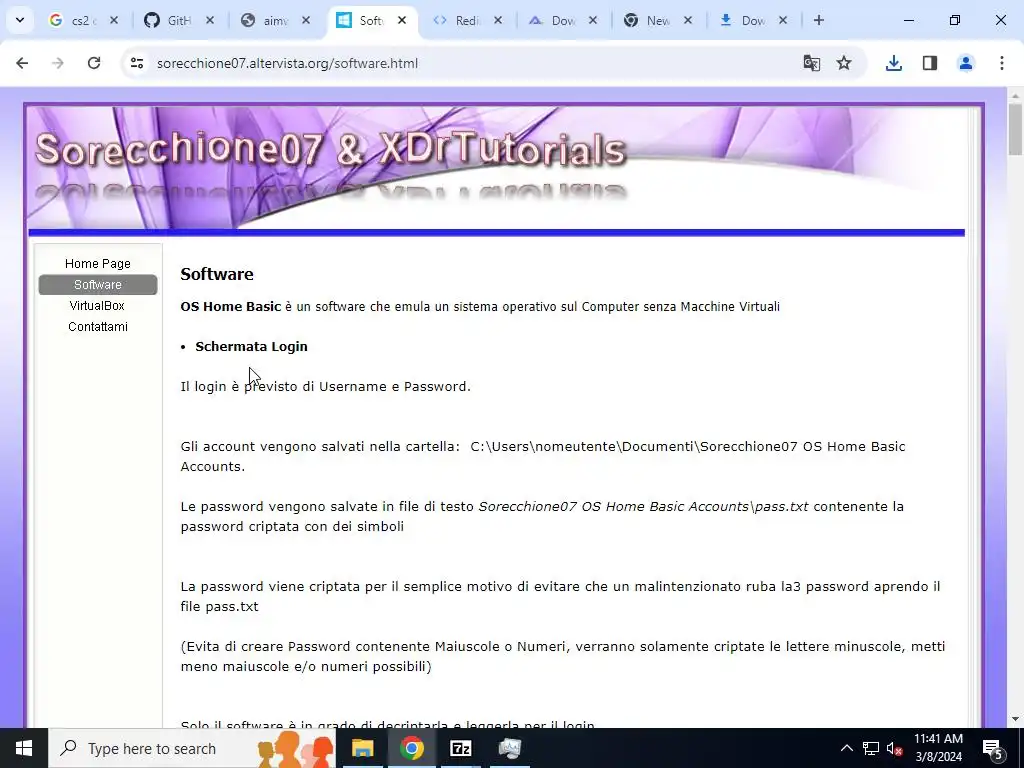Open the VirtualBox navigation link
Viewport: 1024px width, 768px height.
(x=98, y=306)
